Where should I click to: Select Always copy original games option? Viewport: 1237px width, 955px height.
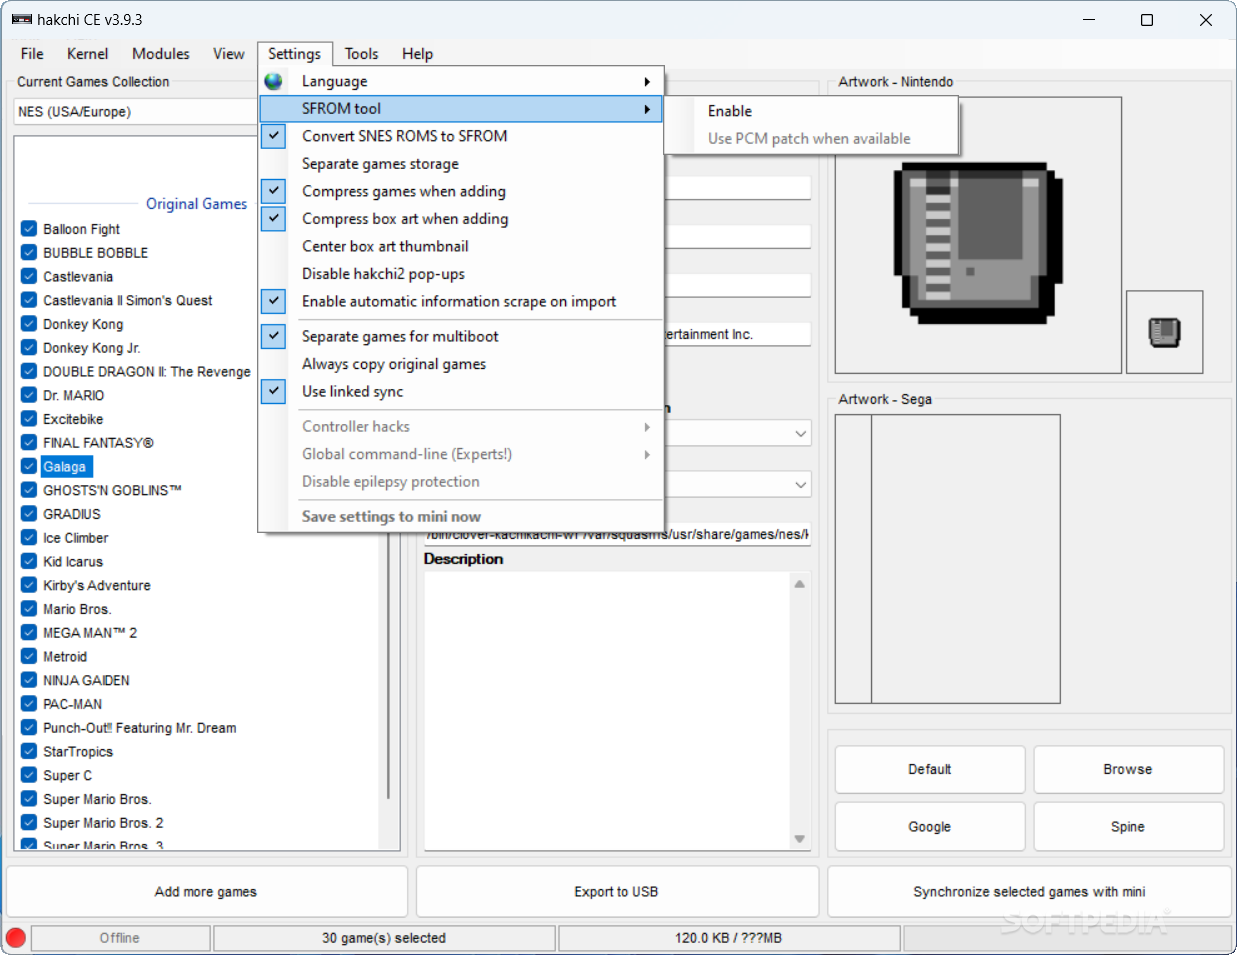461,364
